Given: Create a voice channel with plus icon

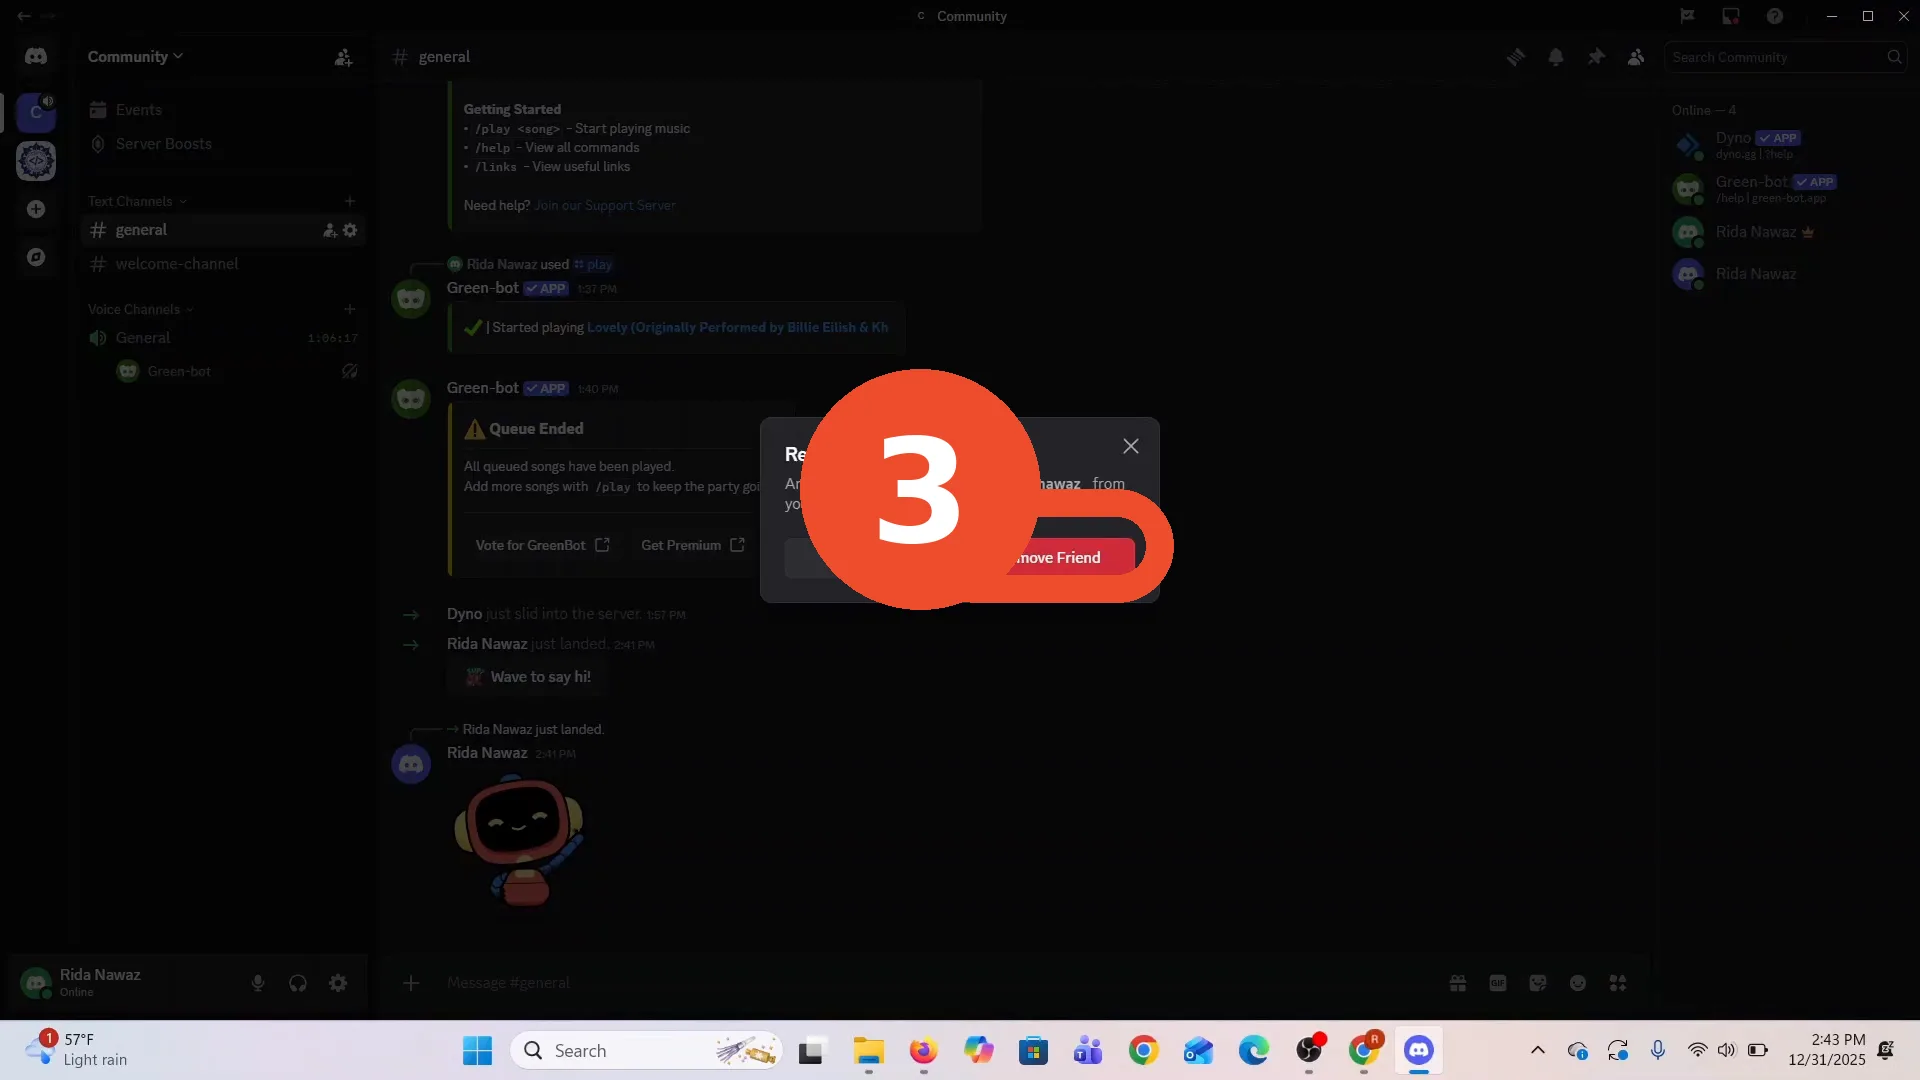Looking at the screenshot, I should (349, 309).
